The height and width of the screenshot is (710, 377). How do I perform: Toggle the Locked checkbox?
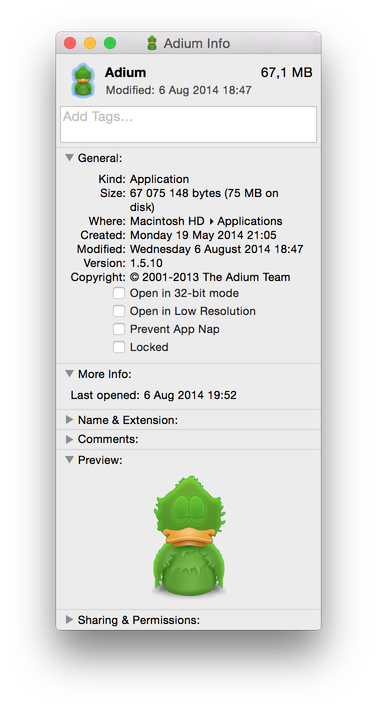tap(119, 347)
